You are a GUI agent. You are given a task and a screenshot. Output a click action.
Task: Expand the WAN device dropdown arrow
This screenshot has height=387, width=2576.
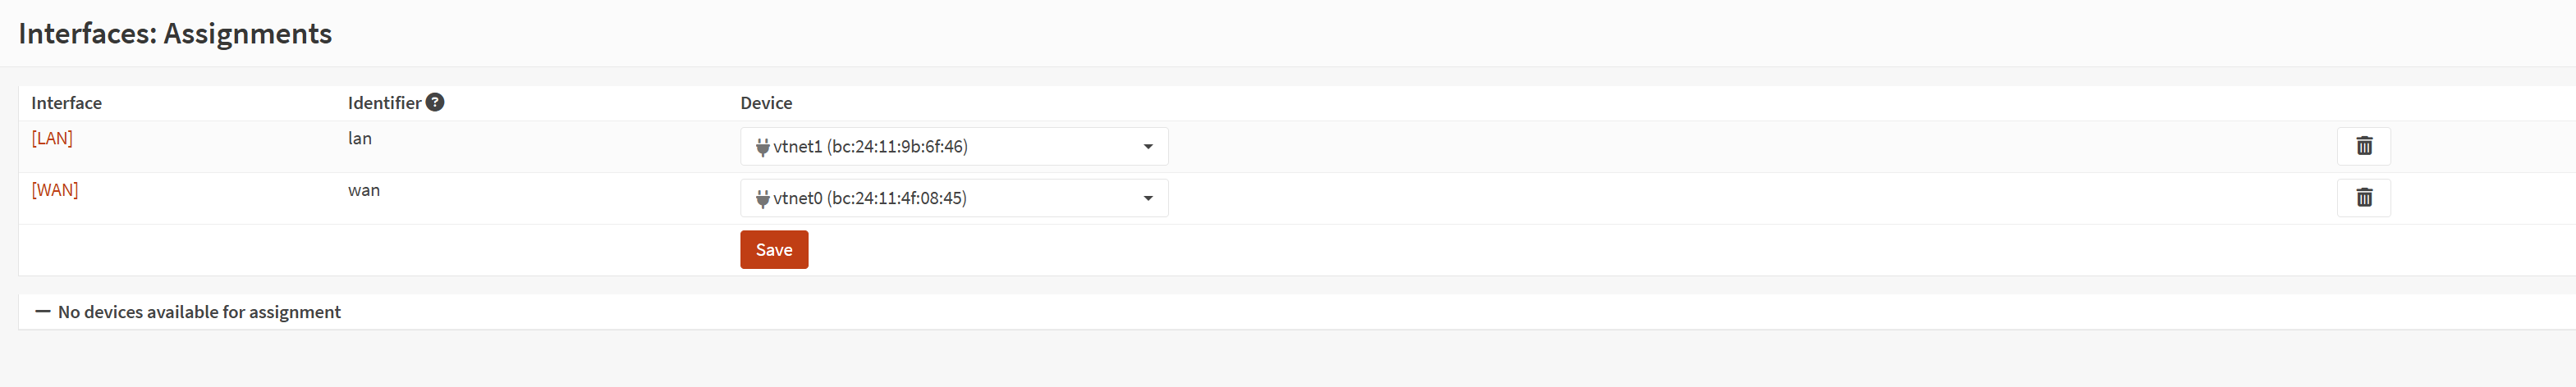[1148, 199]
